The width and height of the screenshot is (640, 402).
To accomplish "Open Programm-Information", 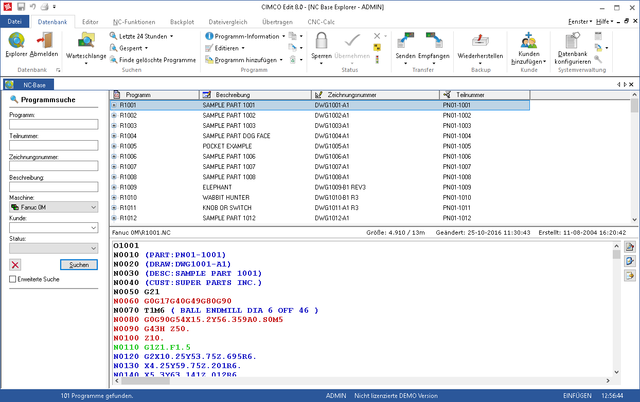I will pos(247,36).
